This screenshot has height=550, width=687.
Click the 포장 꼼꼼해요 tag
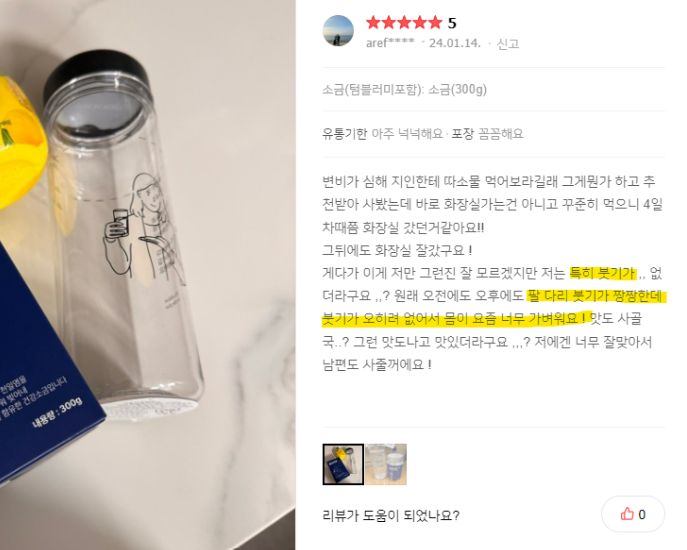487,133
